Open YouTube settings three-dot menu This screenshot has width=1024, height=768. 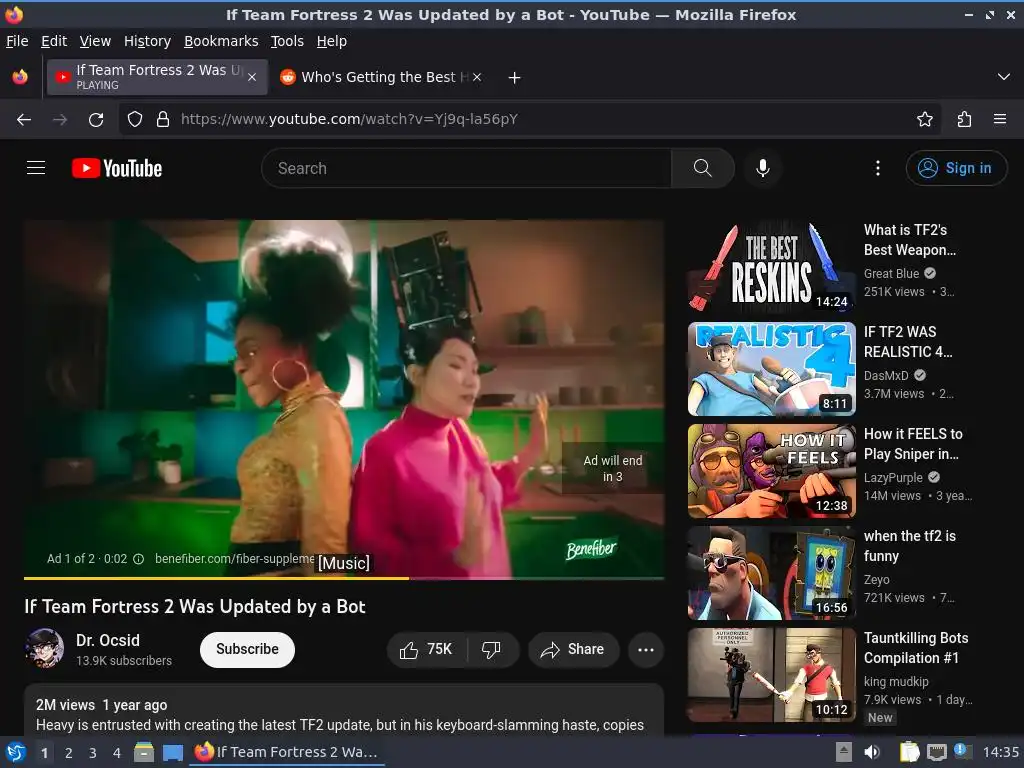click(x=878, y=168)
